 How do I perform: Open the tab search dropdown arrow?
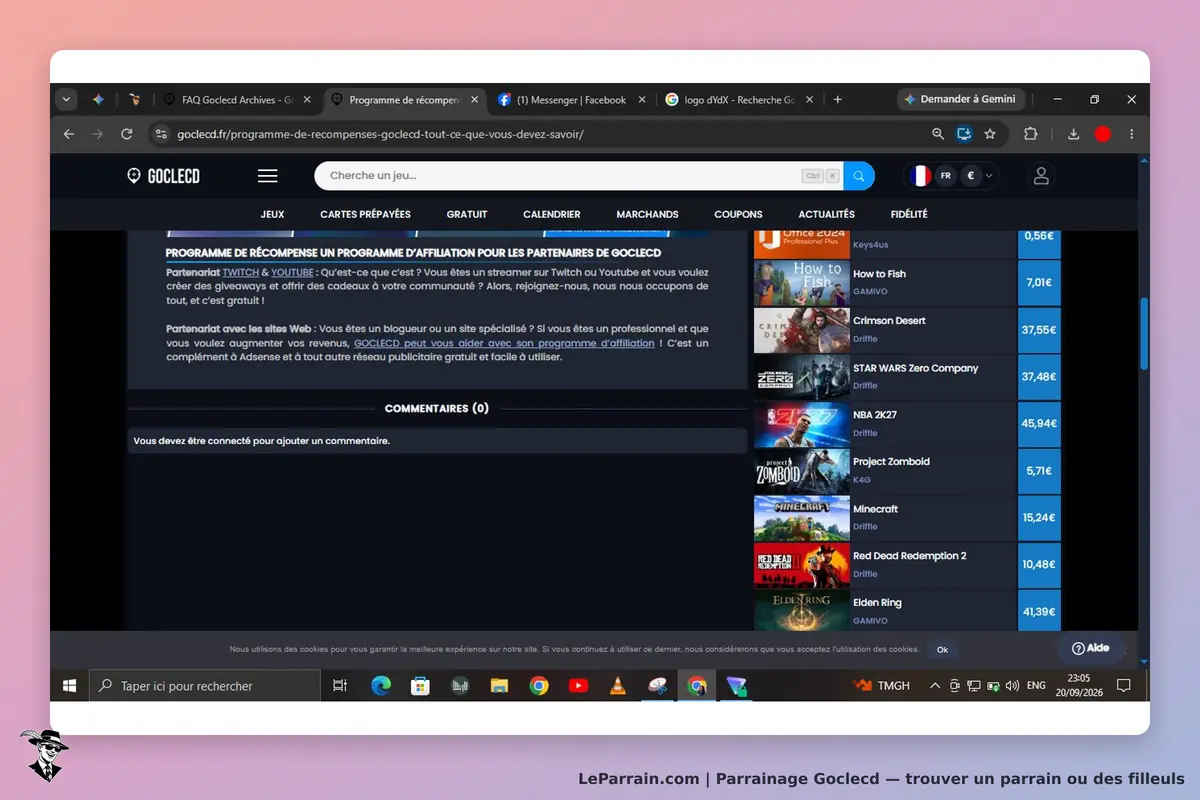tap(66, 100)
